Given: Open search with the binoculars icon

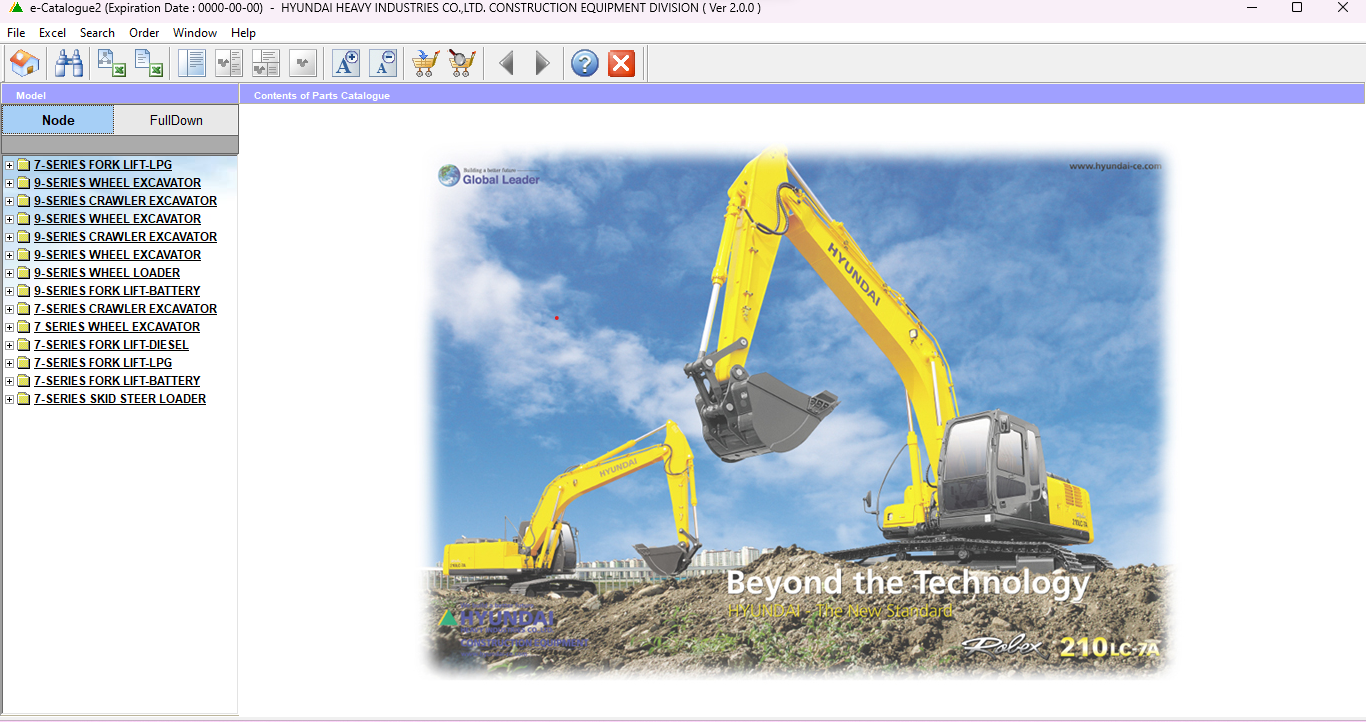Looking at the screenshot, I should pos(69,64).
